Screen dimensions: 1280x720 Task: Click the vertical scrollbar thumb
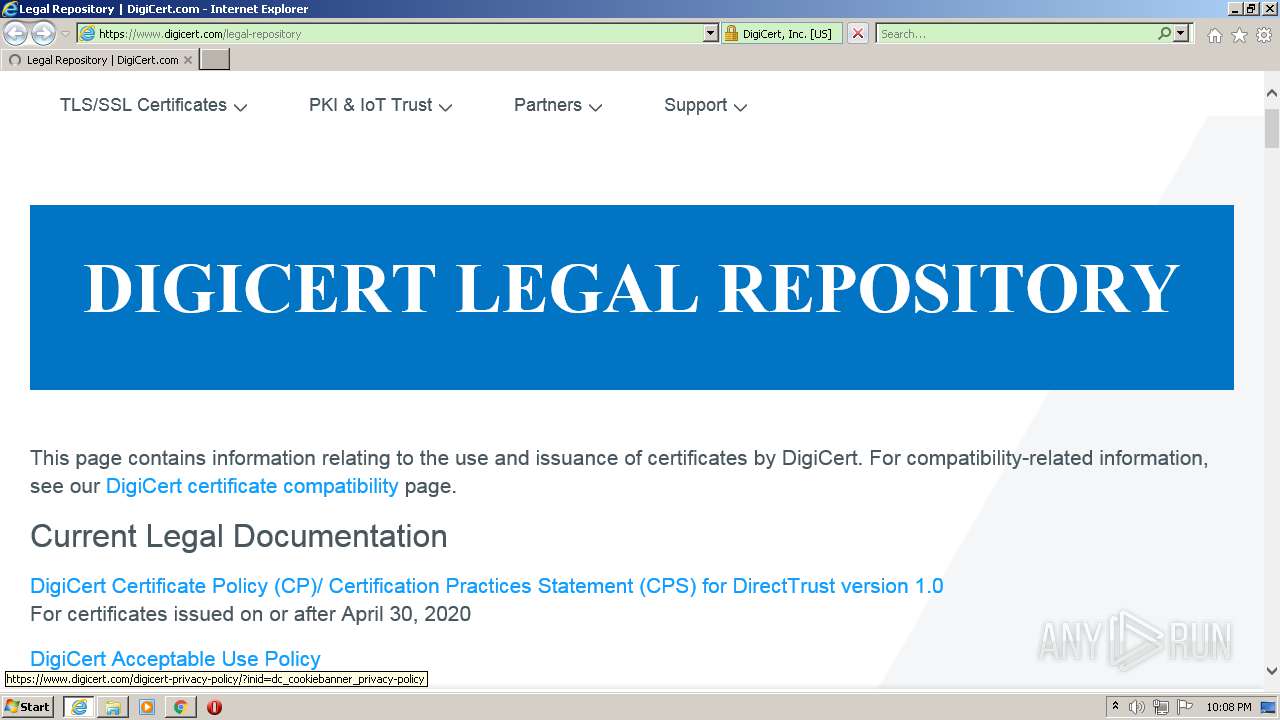coord(1271,128)
